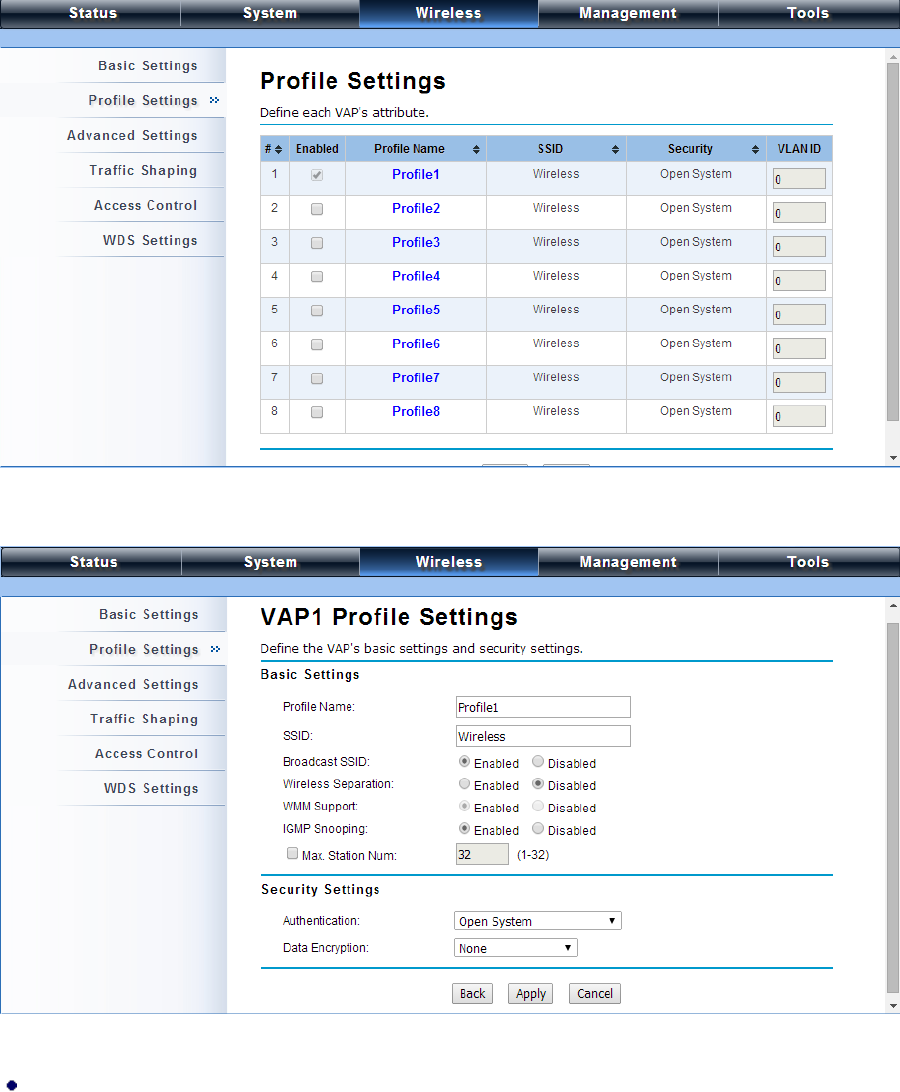
Task: Click the Back button
Action: pos(472,994)
